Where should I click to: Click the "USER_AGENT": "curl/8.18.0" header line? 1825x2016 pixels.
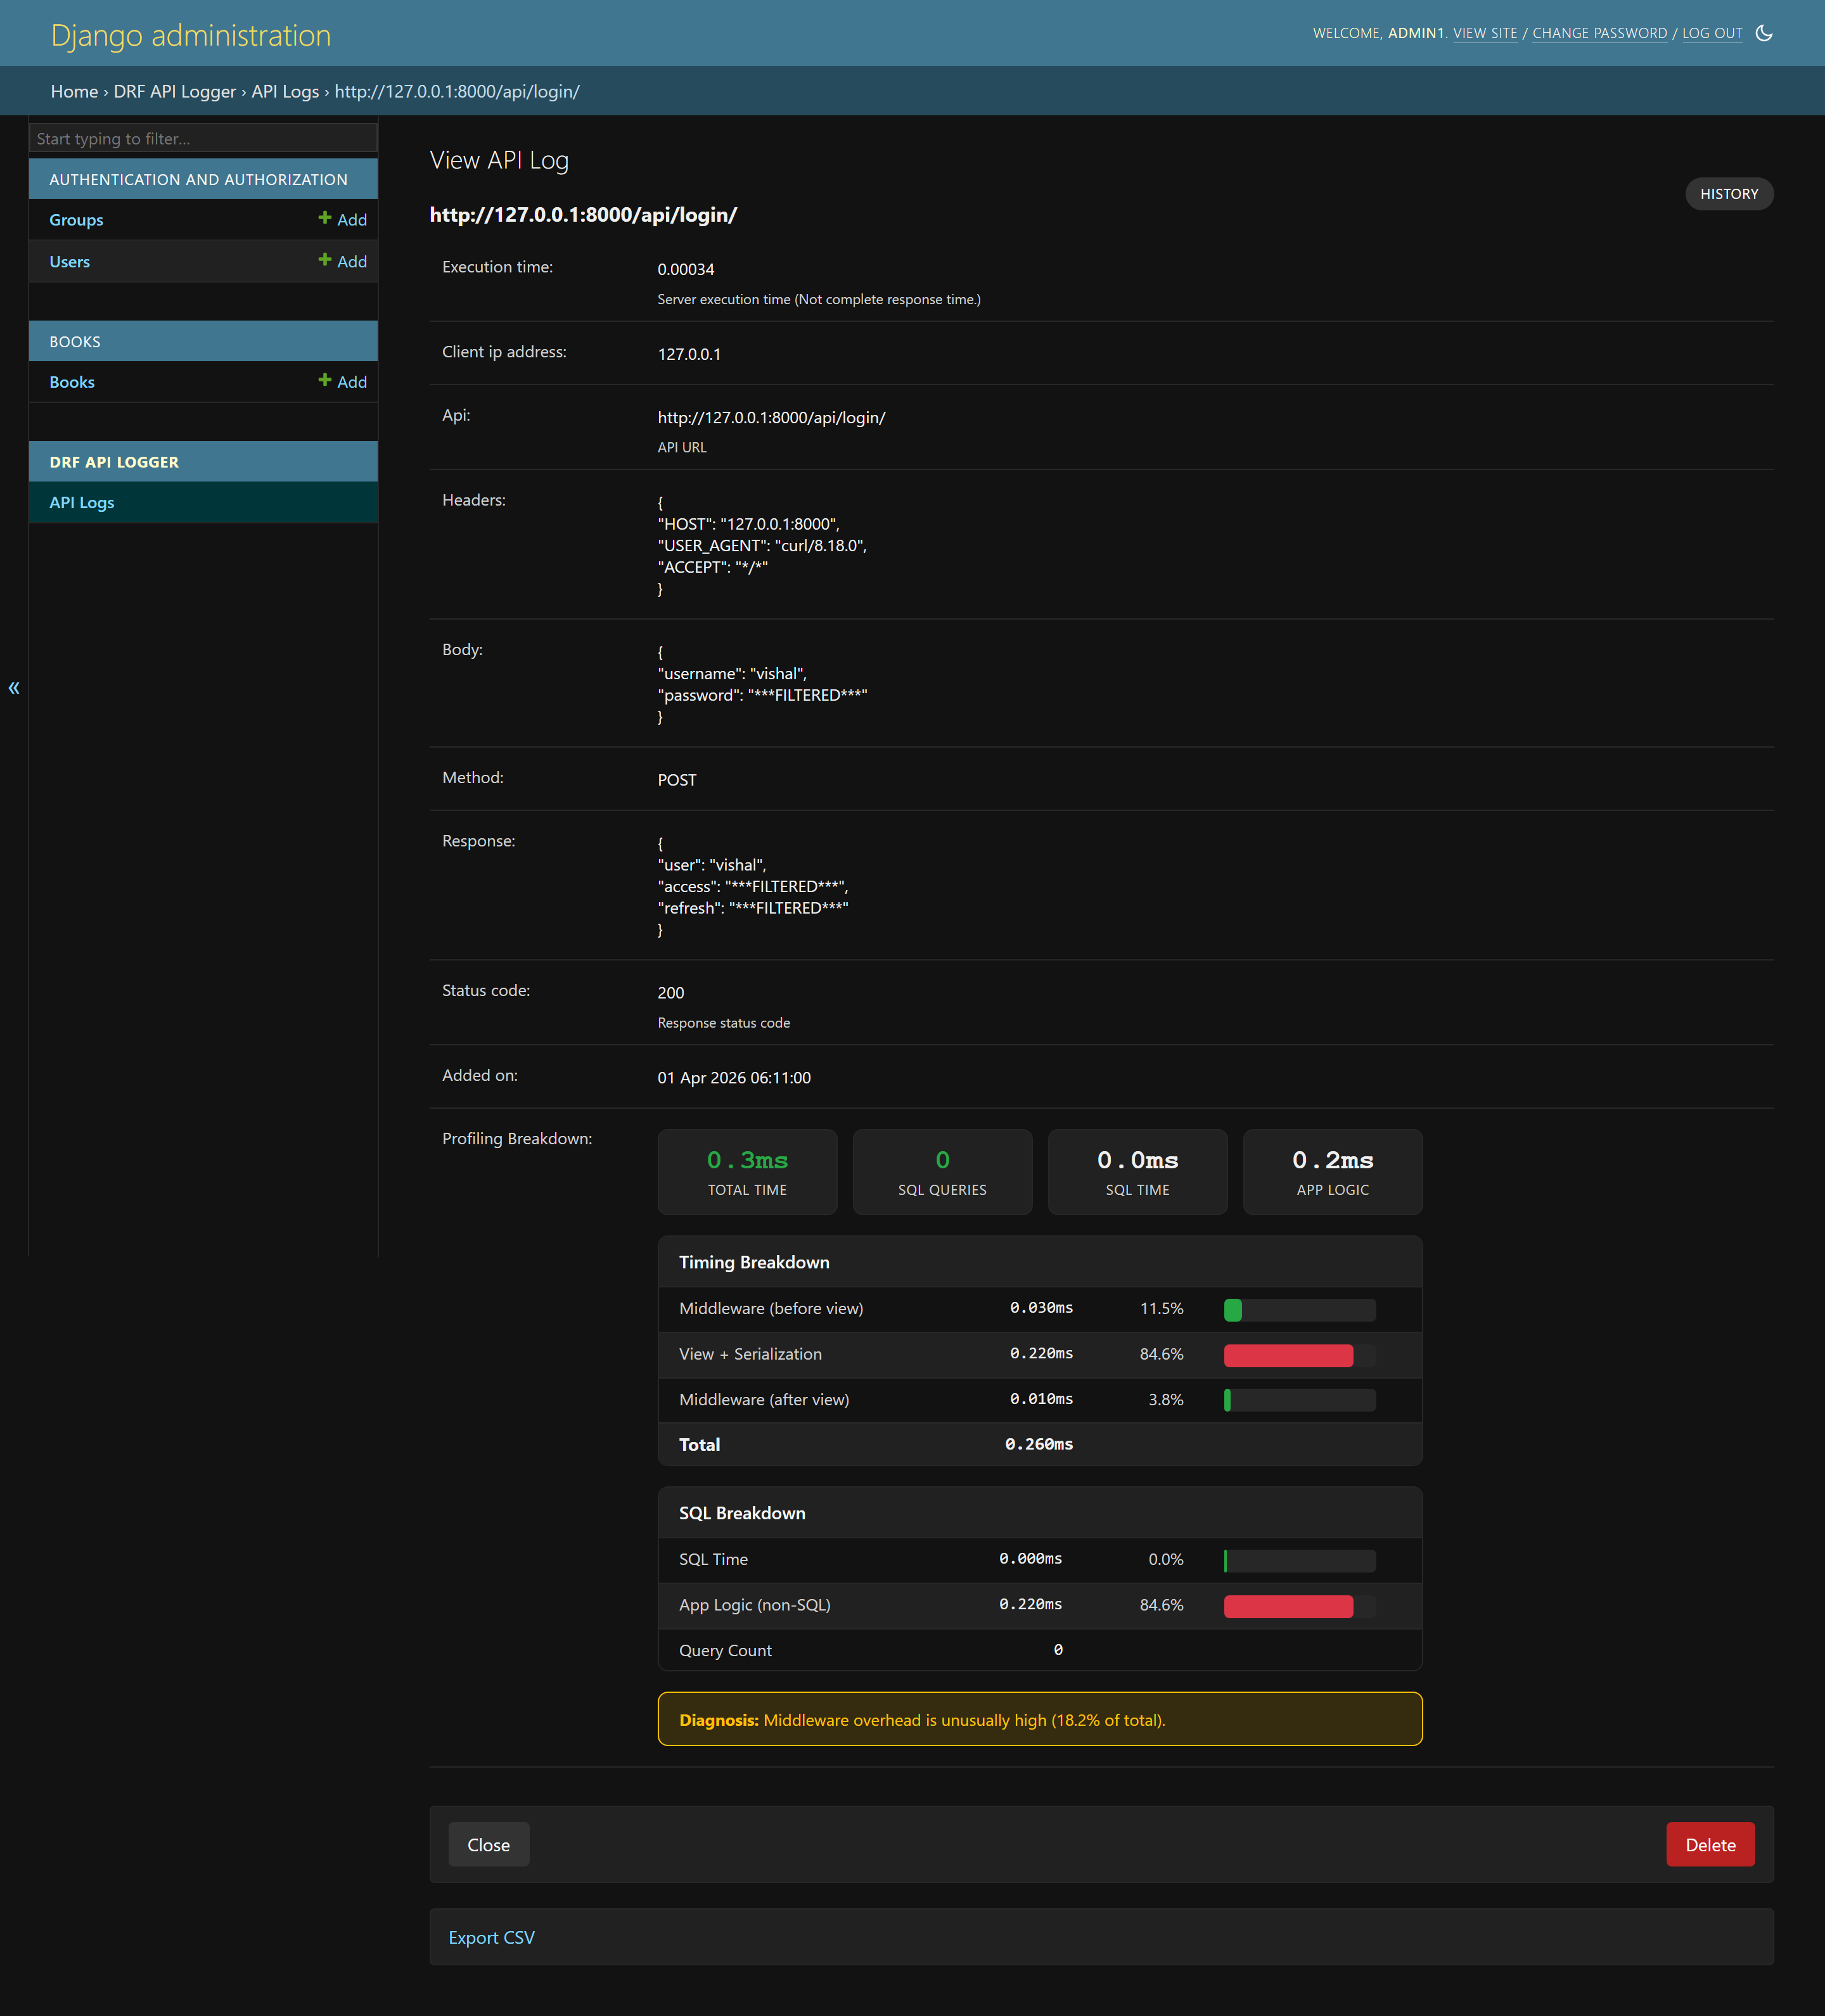(x=762, y=545)
